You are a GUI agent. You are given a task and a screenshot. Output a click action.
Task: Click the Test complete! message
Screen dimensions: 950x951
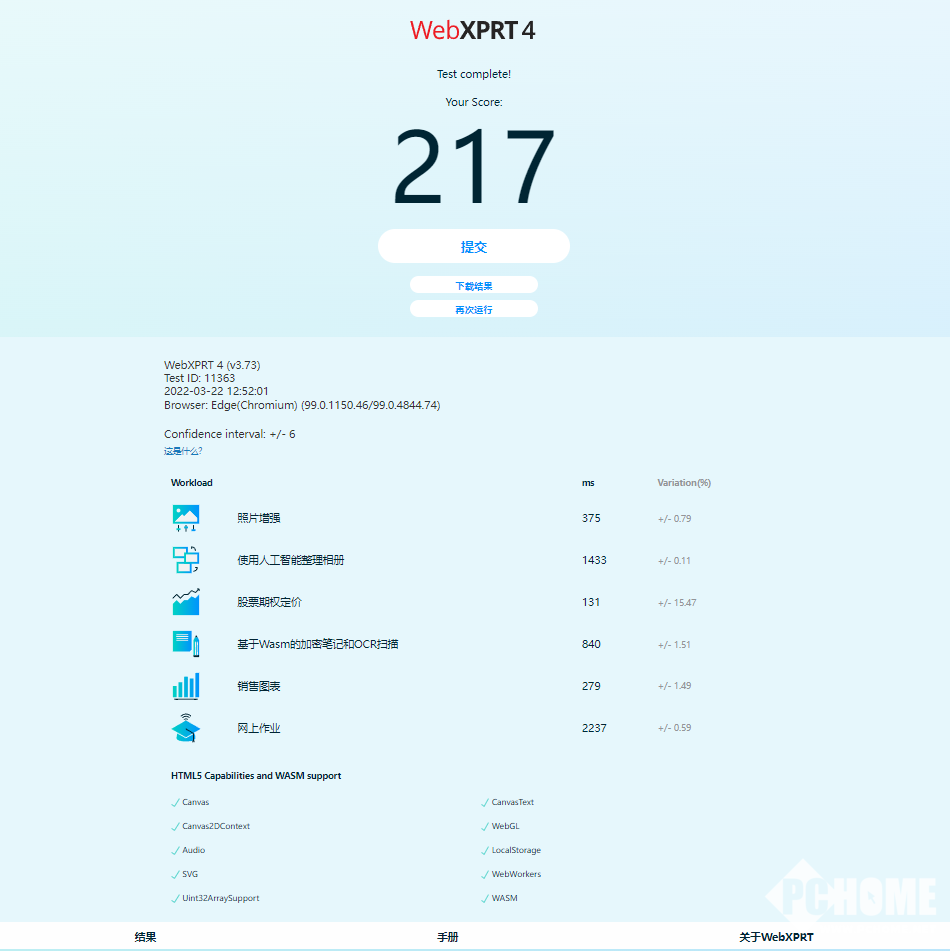click(474, 74)
